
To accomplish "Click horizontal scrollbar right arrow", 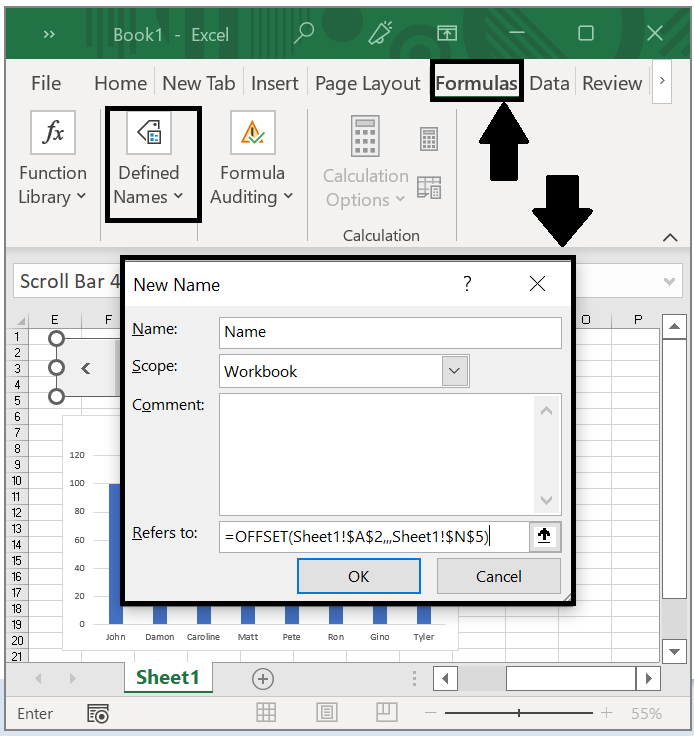I will coord(648,678).
